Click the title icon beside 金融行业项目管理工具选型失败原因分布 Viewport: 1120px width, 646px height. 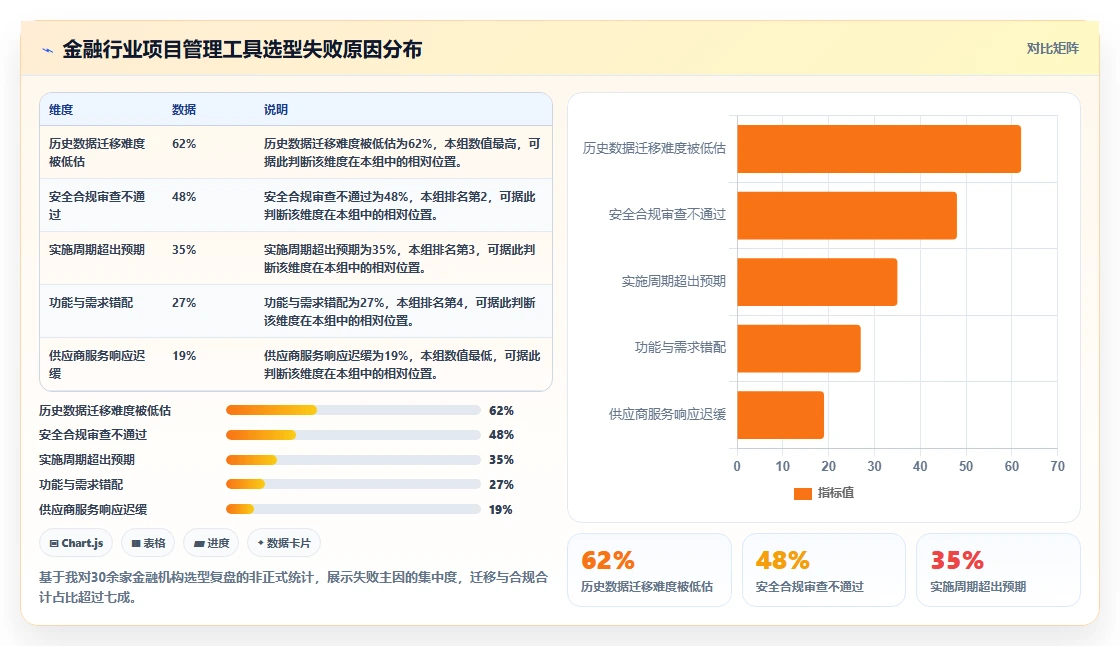click(48, 50)
